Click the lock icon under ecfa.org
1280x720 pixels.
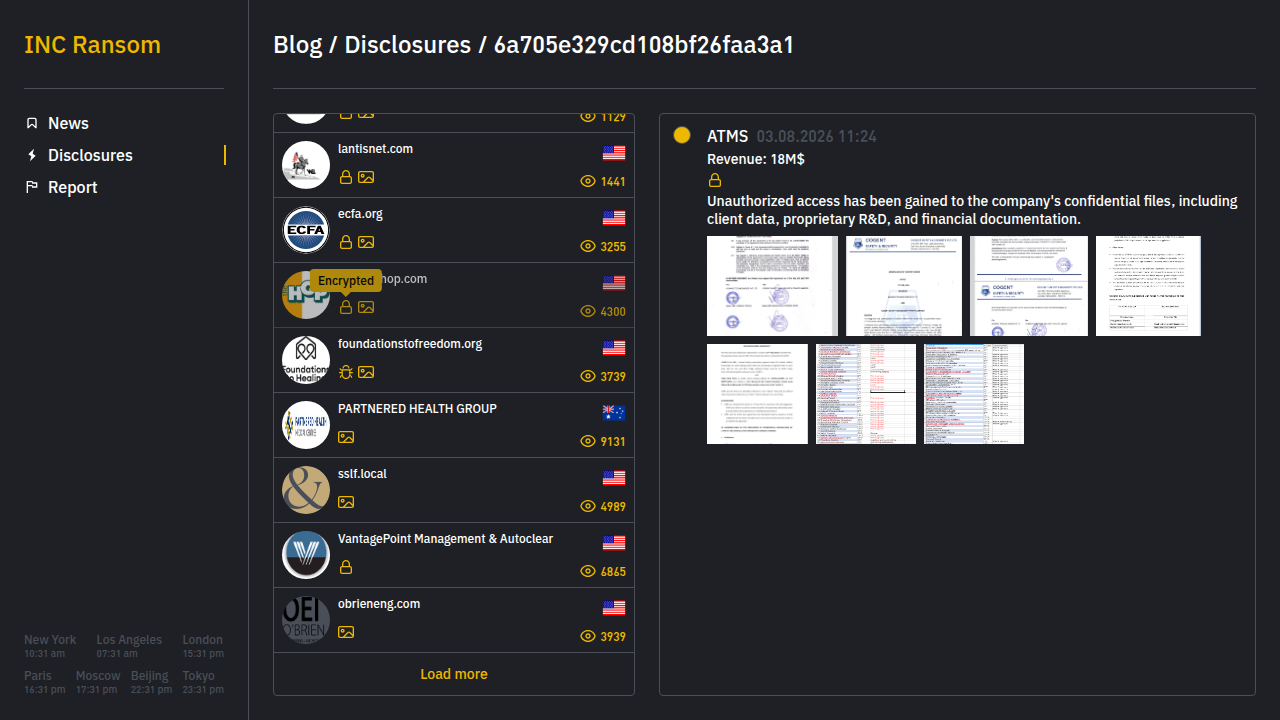[x=346, y=242]
